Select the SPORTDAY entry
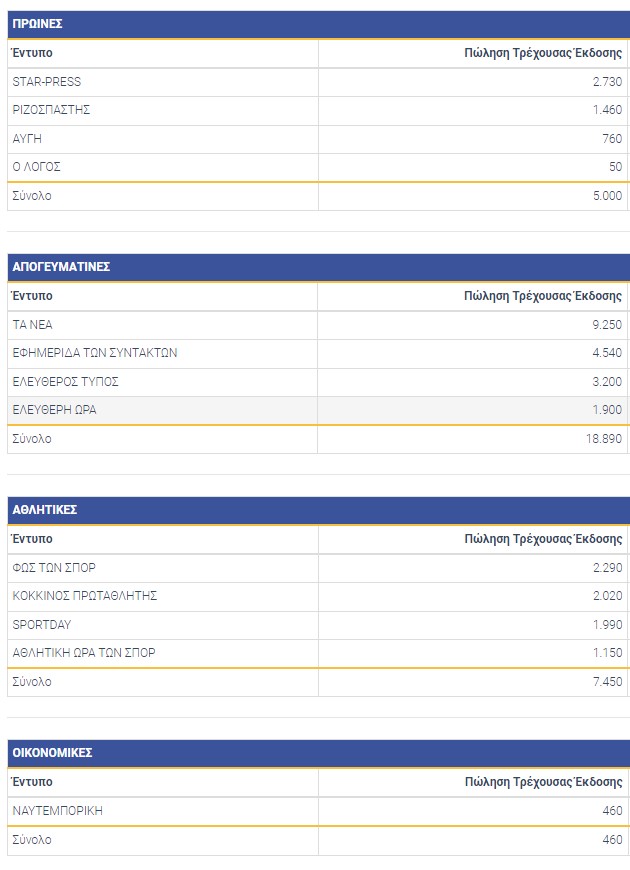The image size is (630, 870). [x=42, y=625]
